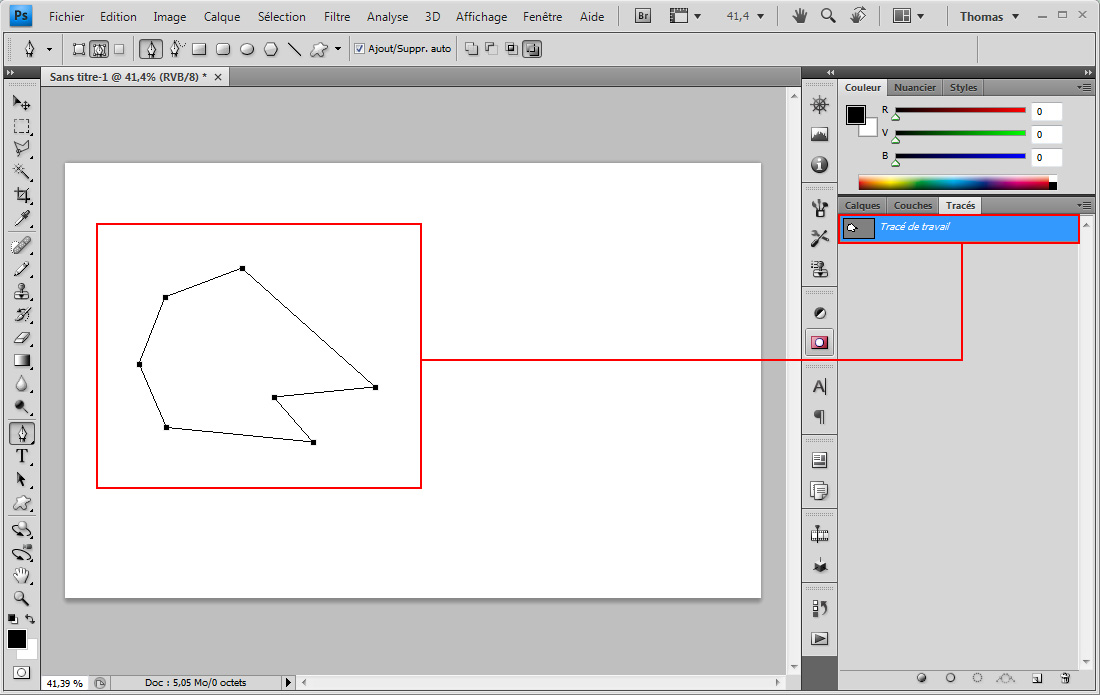Viewport: 1100px width, 695px height.
Task: Select the Crop tool in the toolbox
Action: tap(21, 196)
